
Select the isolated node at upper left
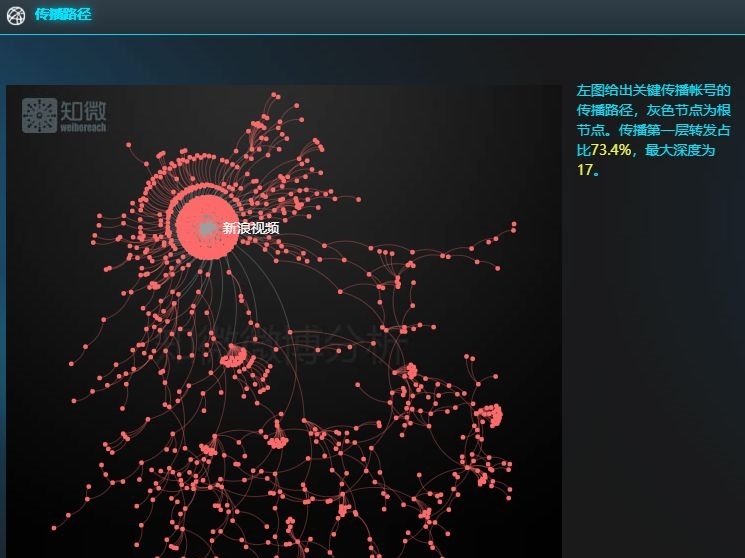[x=129, y=144]
